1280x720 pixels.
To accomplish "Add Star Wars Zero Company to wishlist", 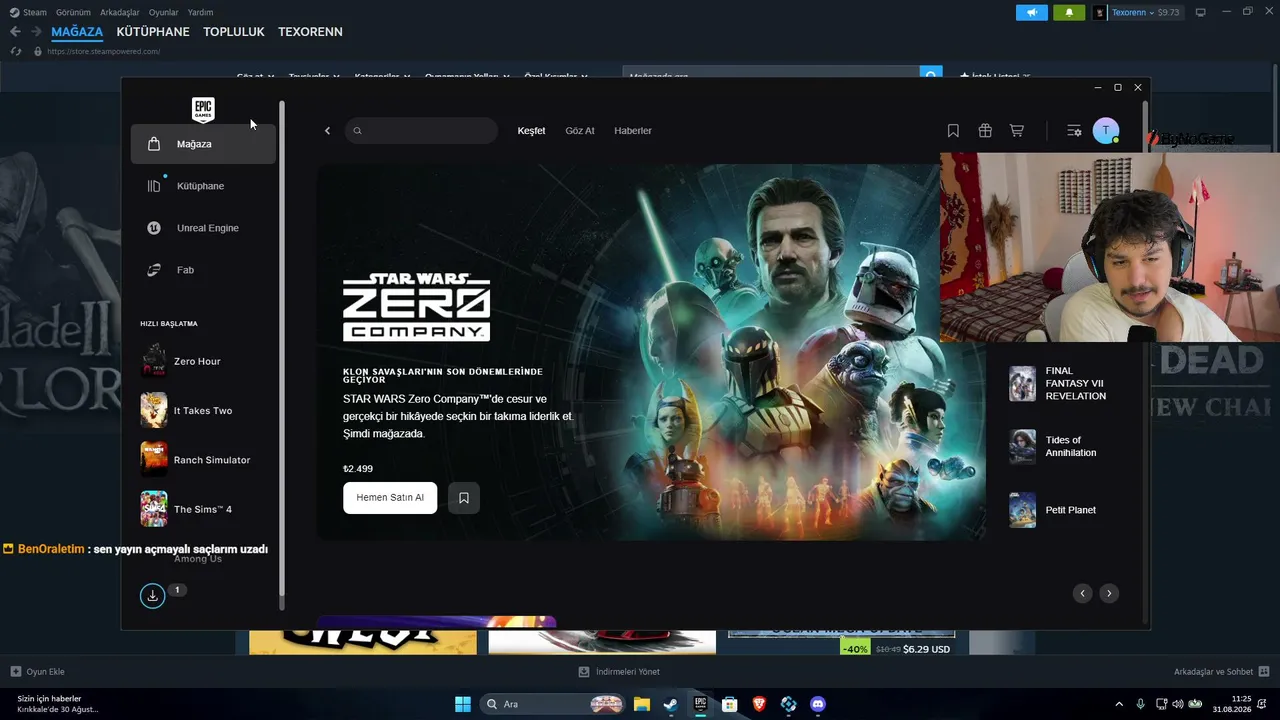I will click(464, 498).
